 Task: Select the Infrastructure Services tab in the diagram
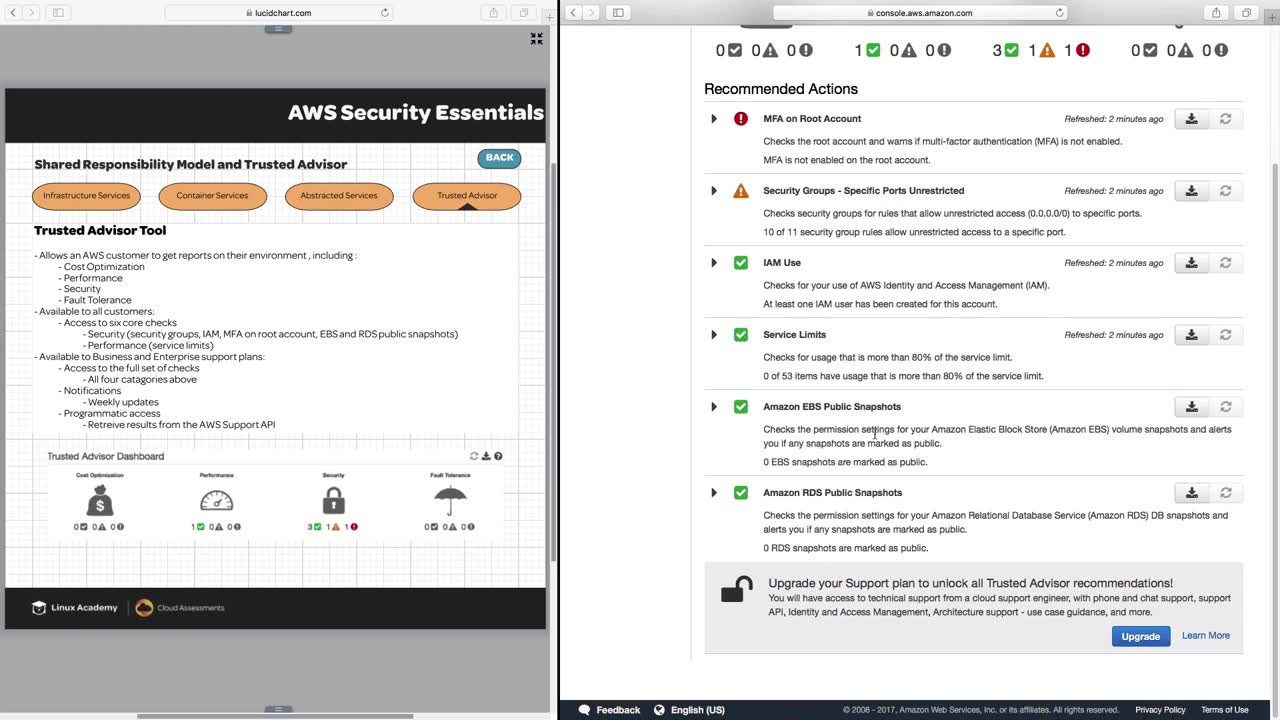tap(86, 196)
